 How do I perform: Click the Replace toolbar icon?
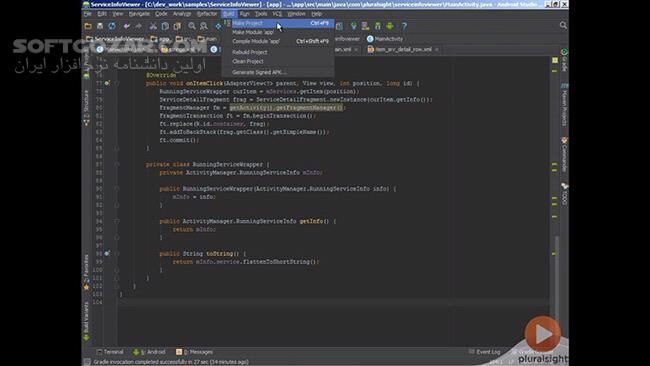204,26
